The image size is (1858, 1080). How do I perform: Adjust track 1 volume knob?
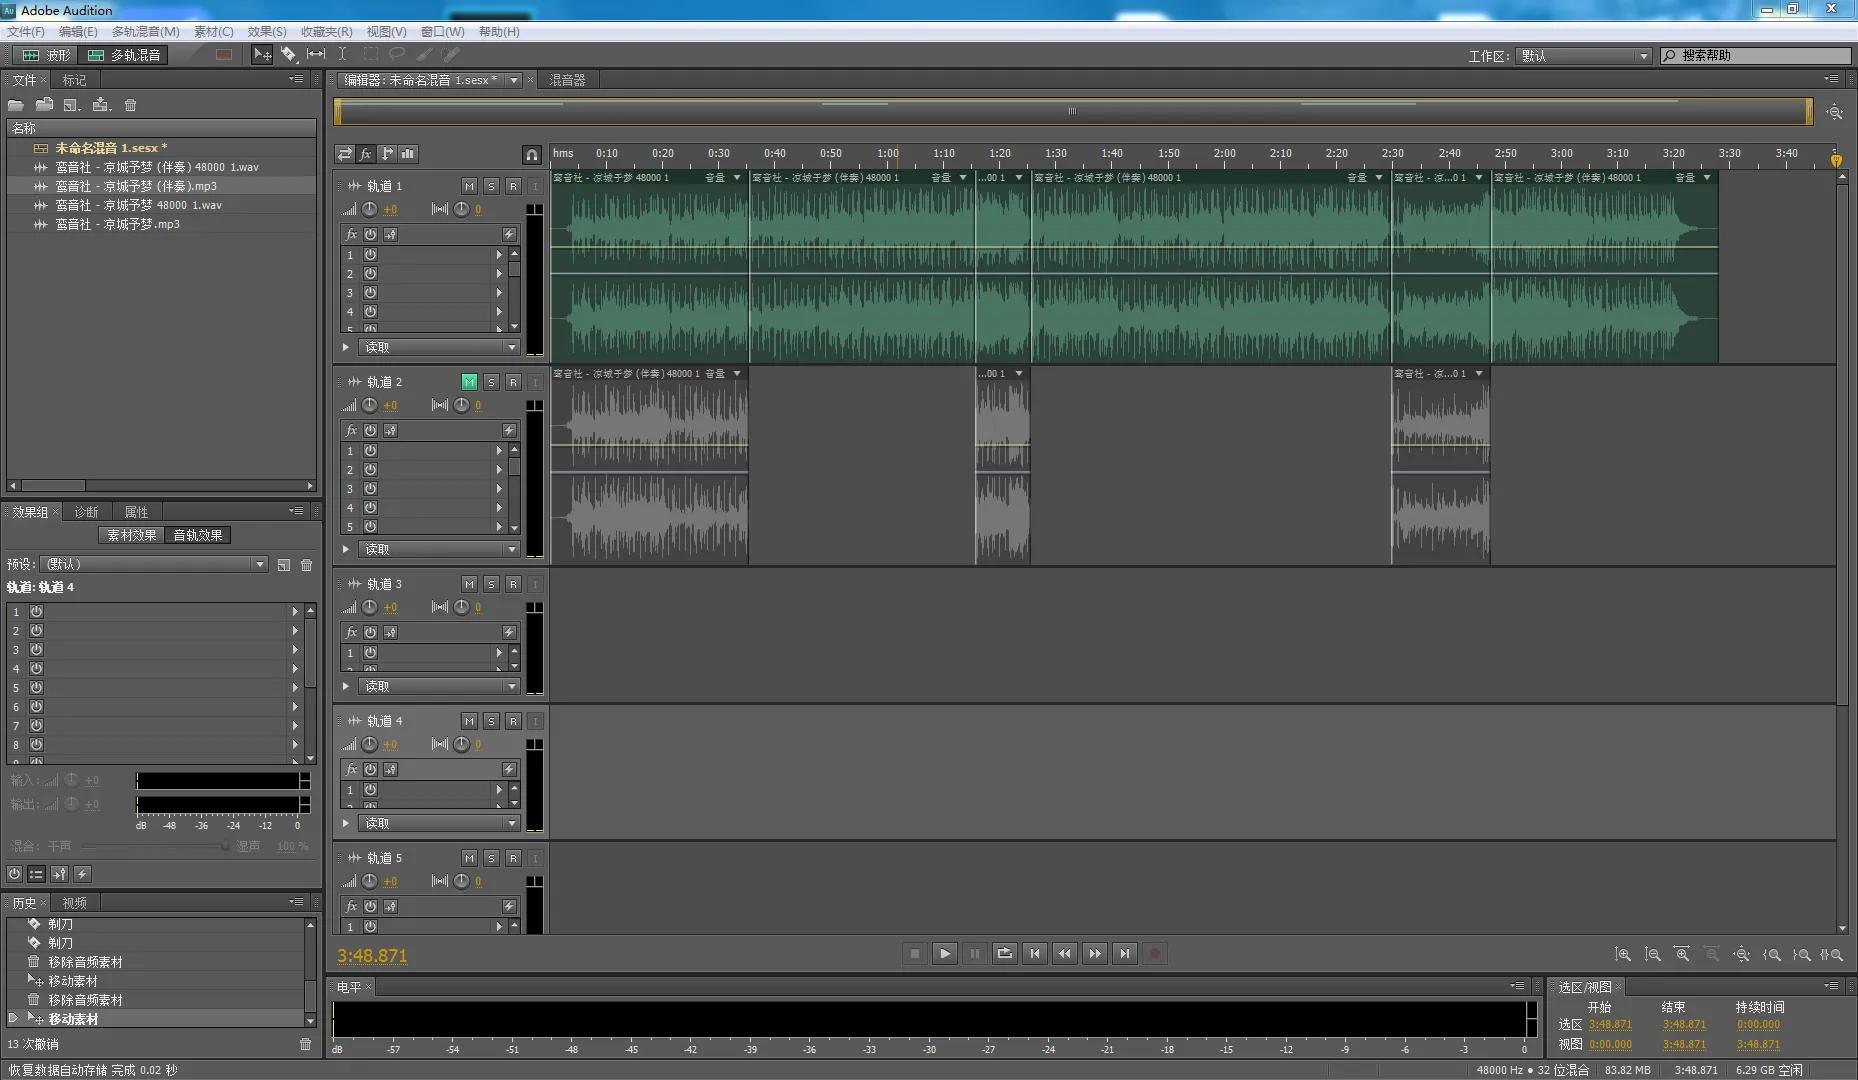pyautogui.click(x=370, y=210)
